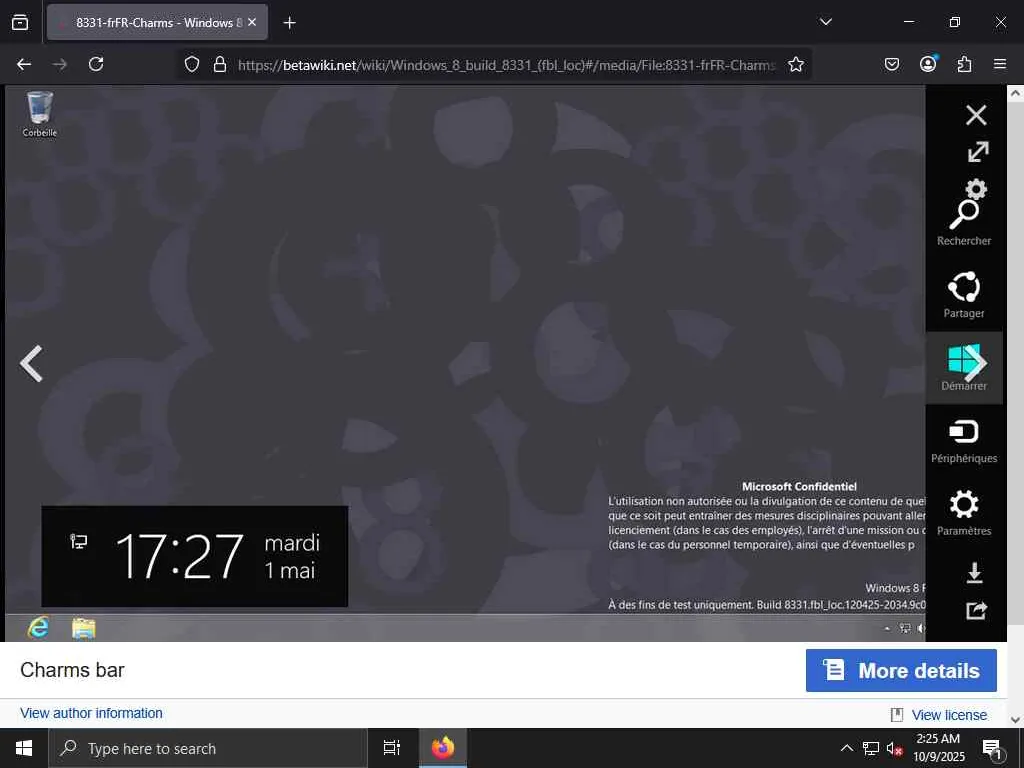The height and width of the screenshot is (768, 1024).
Task: Click the More details button
Action: [901, 670]
